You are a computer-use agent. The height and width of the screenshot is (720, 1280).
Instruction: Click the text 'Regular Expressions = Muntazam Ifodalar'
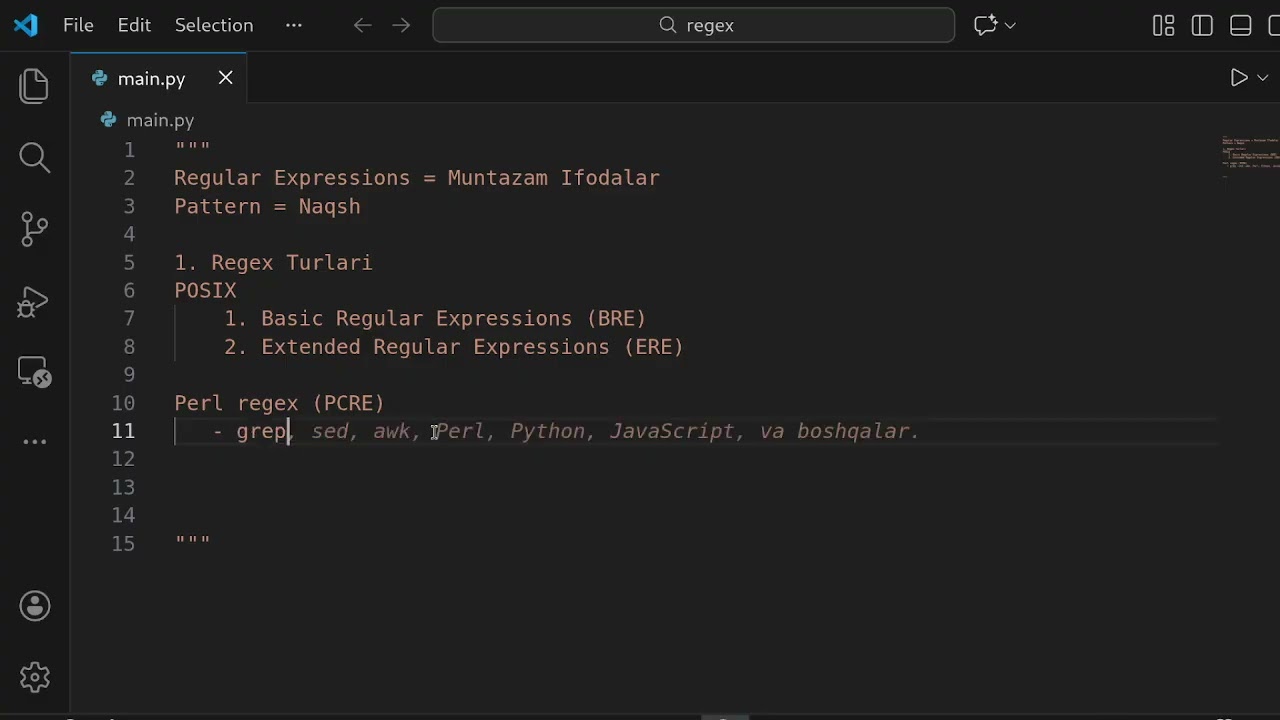click(417, 178)
